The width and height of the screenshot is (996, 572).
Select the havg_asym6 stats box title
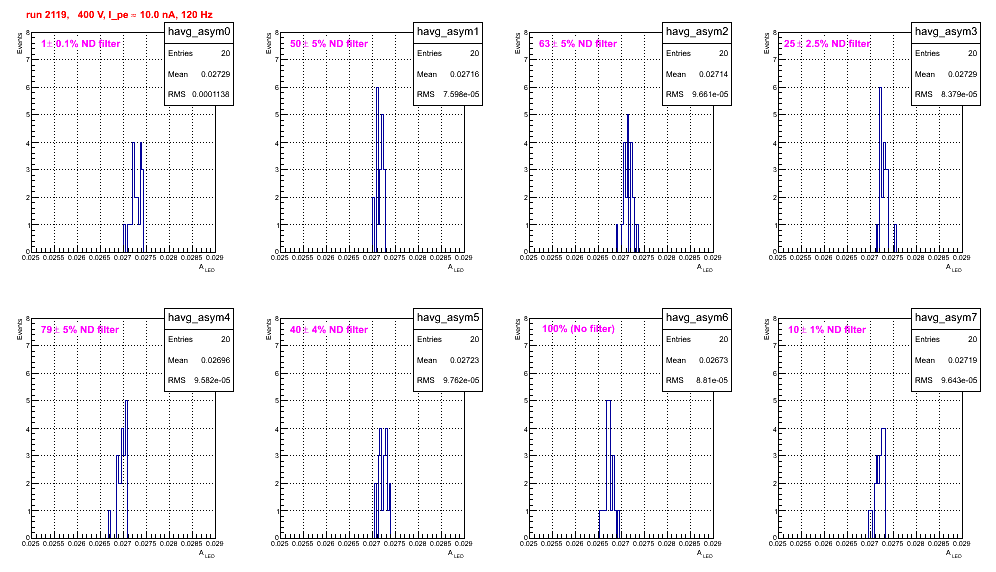(697, 318)
